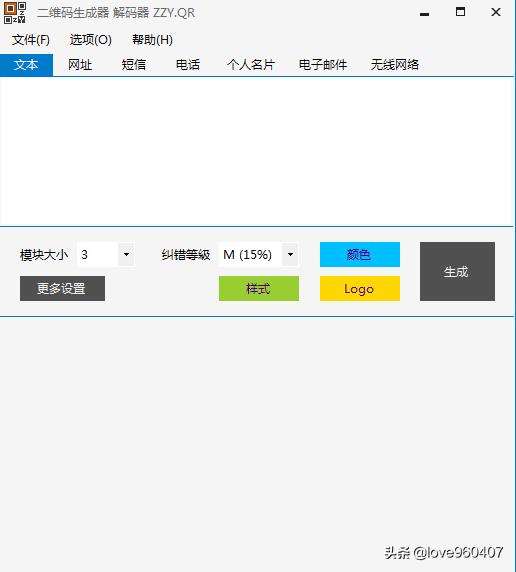516x572 pixels.
Task: Click inside the text content input area
Action: point(257,151)
